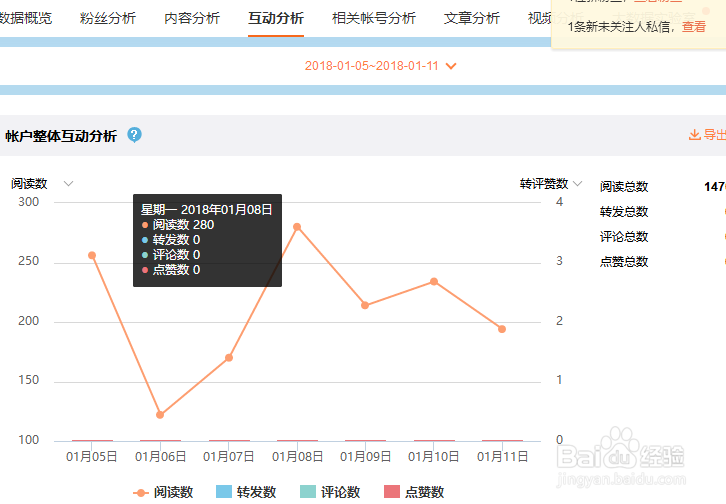Viewport: 726px width, 504px height.
Task: Click the 阅读总数 summary label
Action: pos(624,187)
